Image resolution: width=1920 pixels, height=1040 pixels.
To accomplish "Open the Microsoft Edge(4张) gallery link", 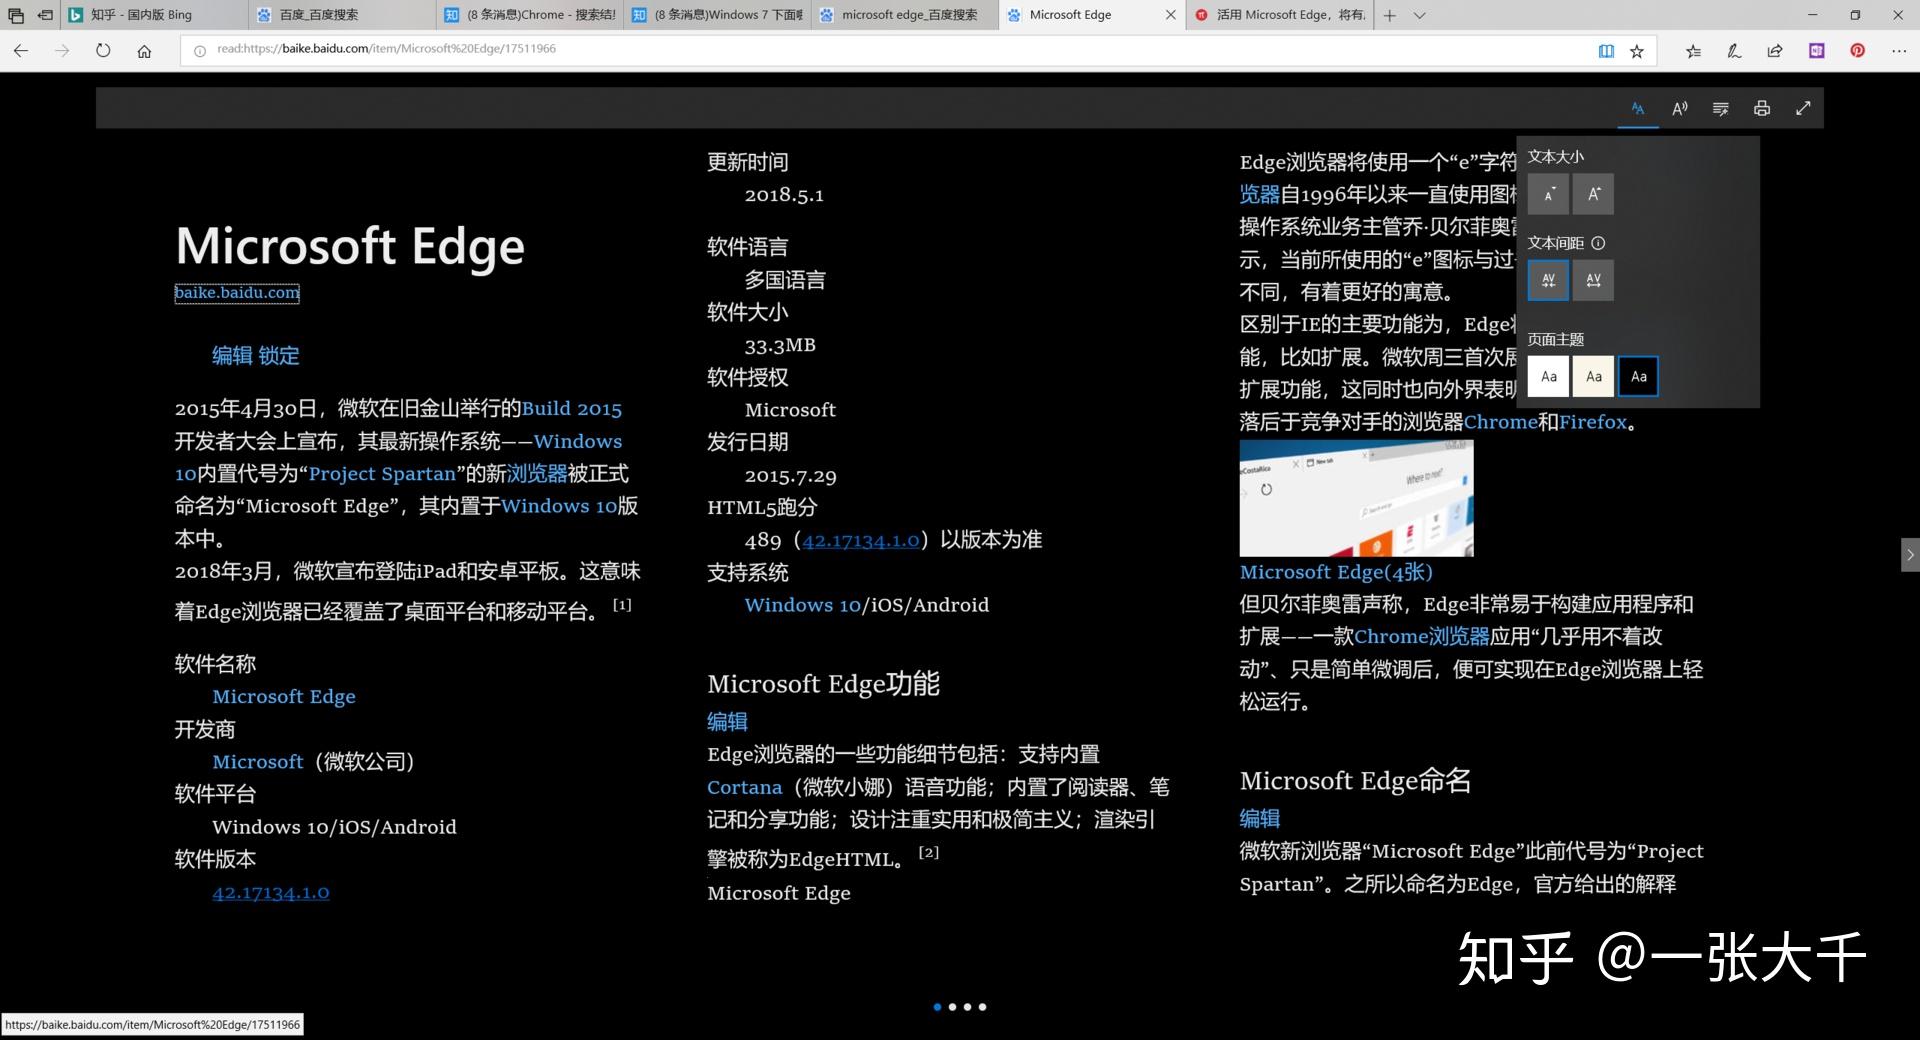I will coord(1336,572).
